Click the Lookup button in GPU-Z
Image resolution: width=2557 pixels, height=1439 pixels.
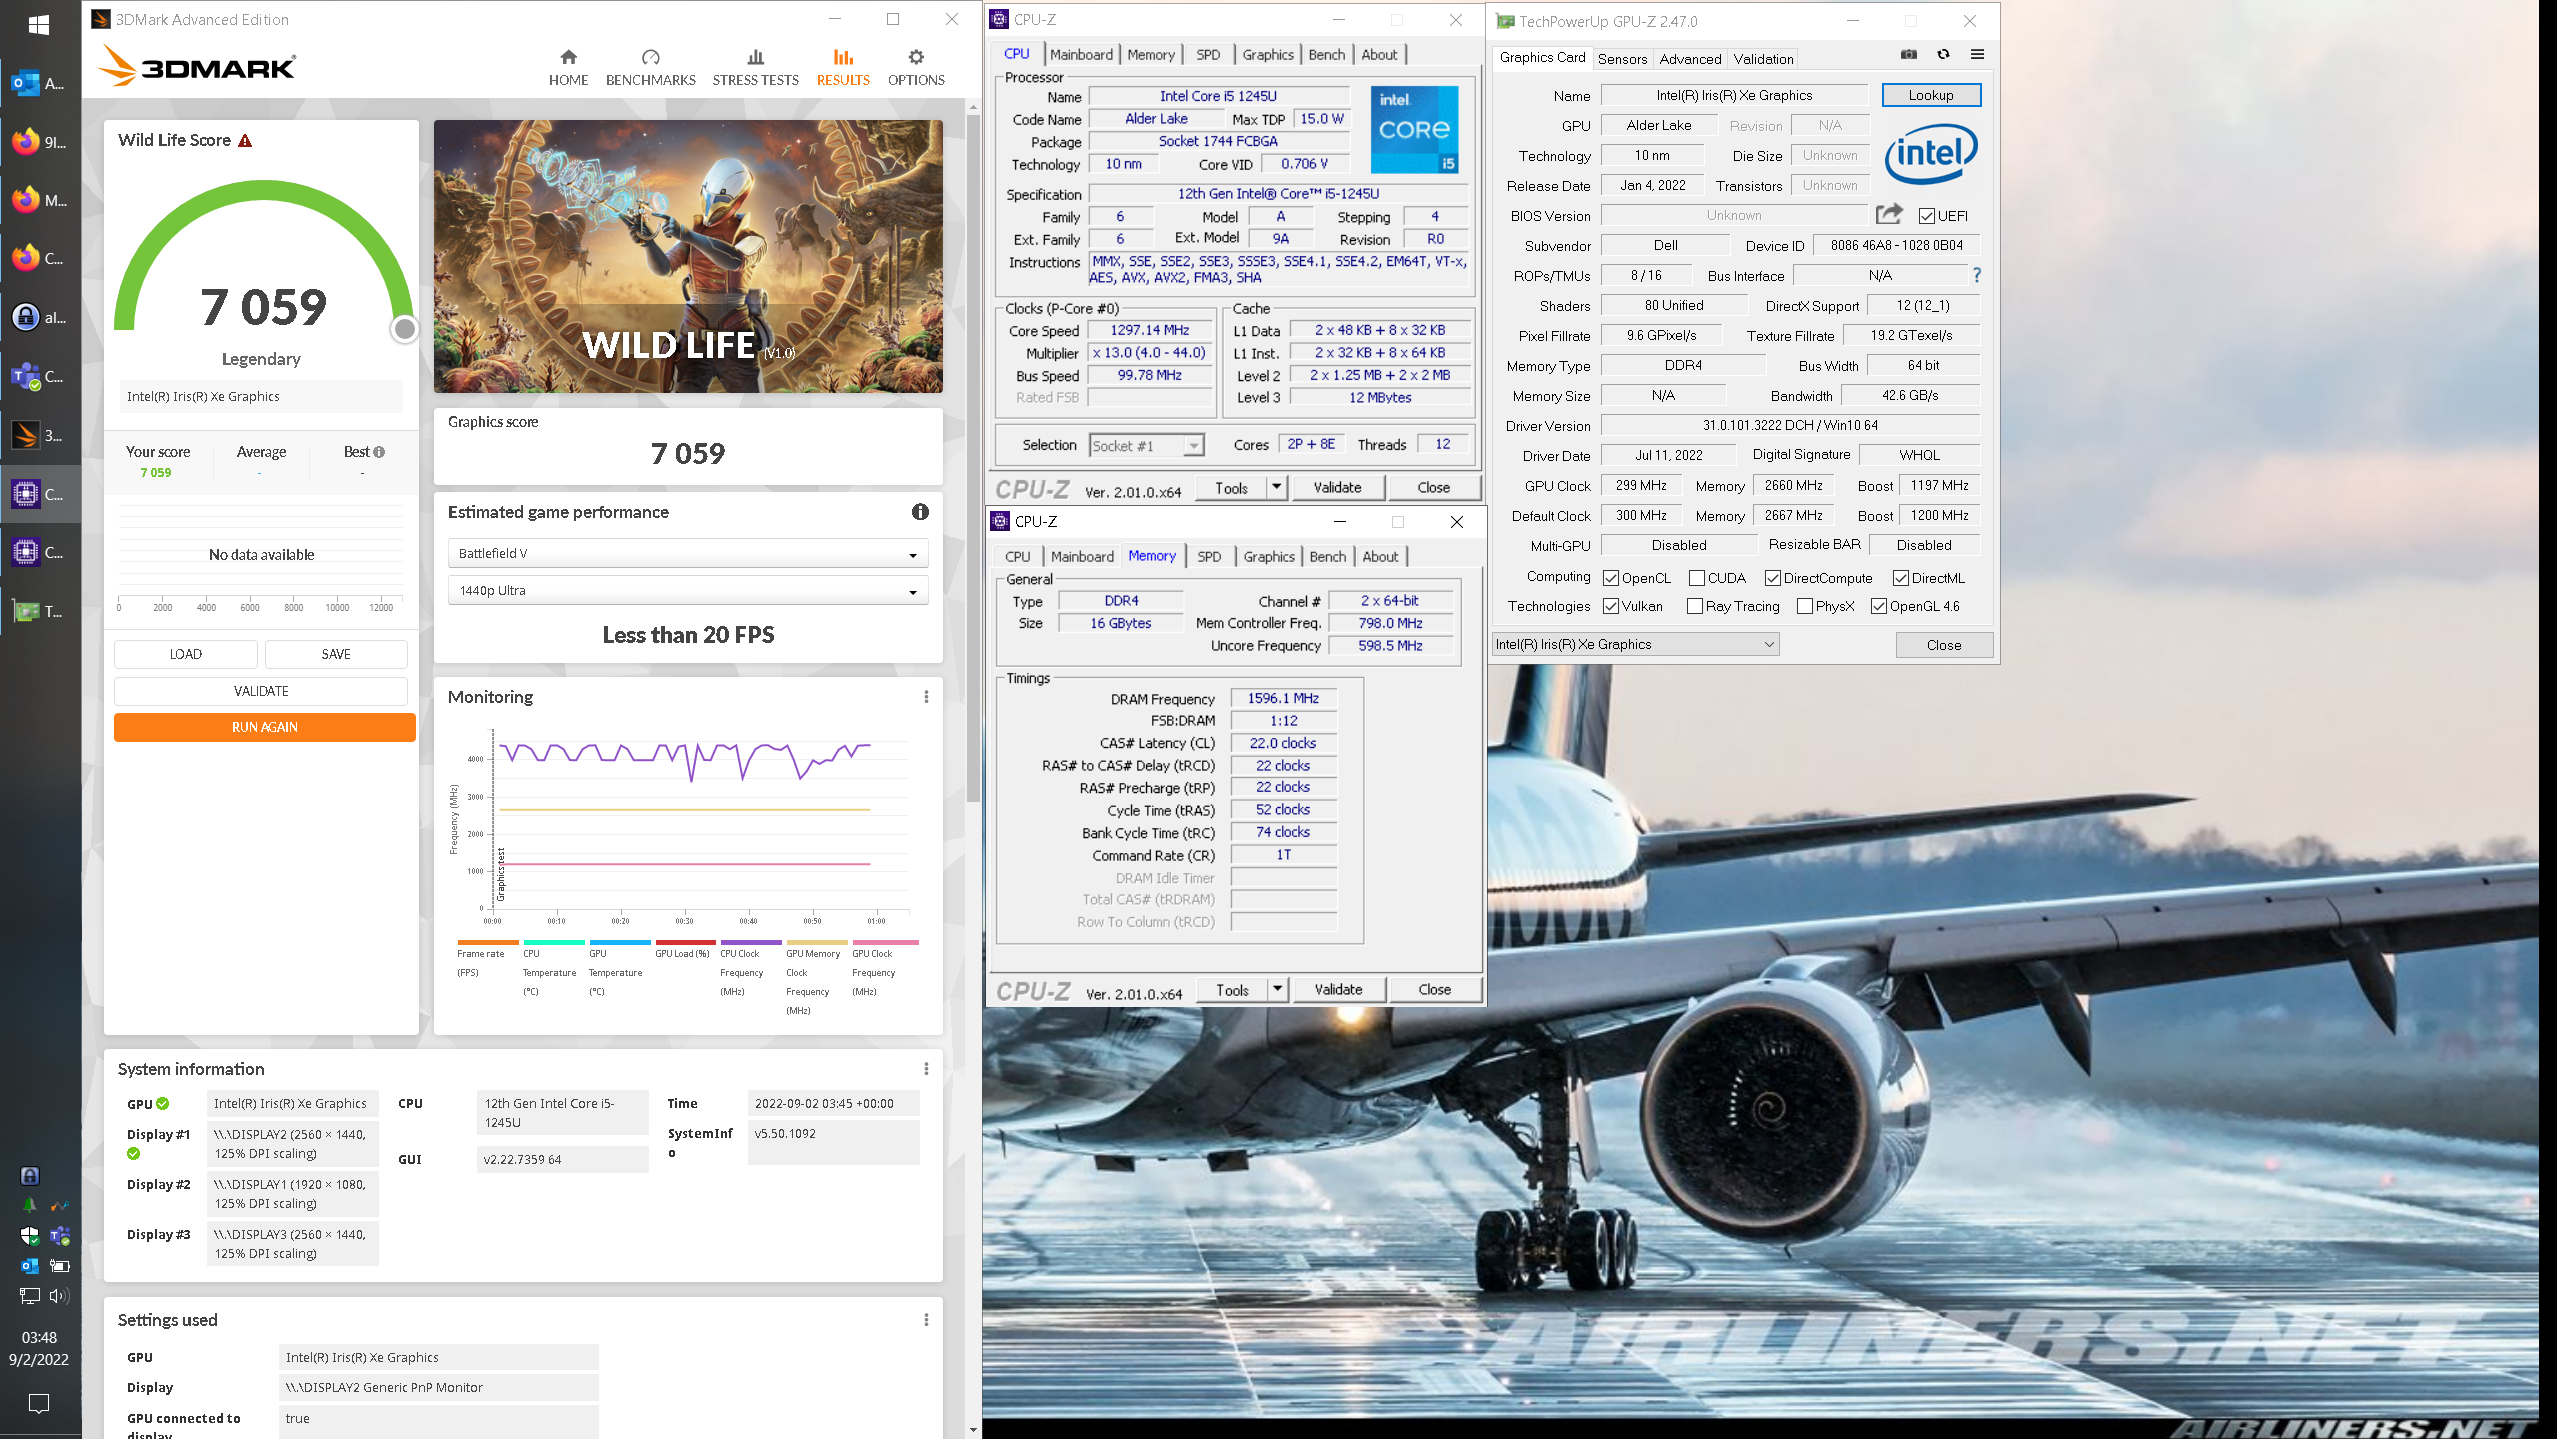(x=1930, y=95)
